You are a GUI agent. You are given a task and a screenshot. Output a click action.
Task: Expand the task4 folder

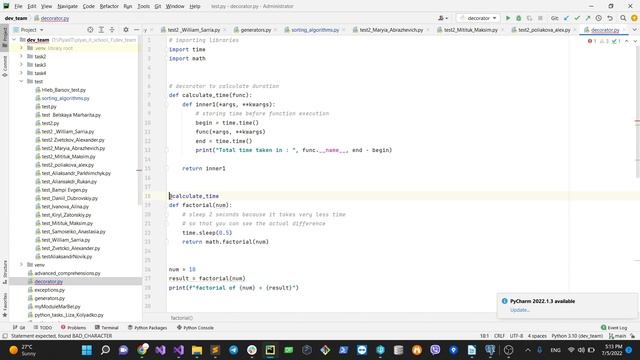tap(22, 73)
